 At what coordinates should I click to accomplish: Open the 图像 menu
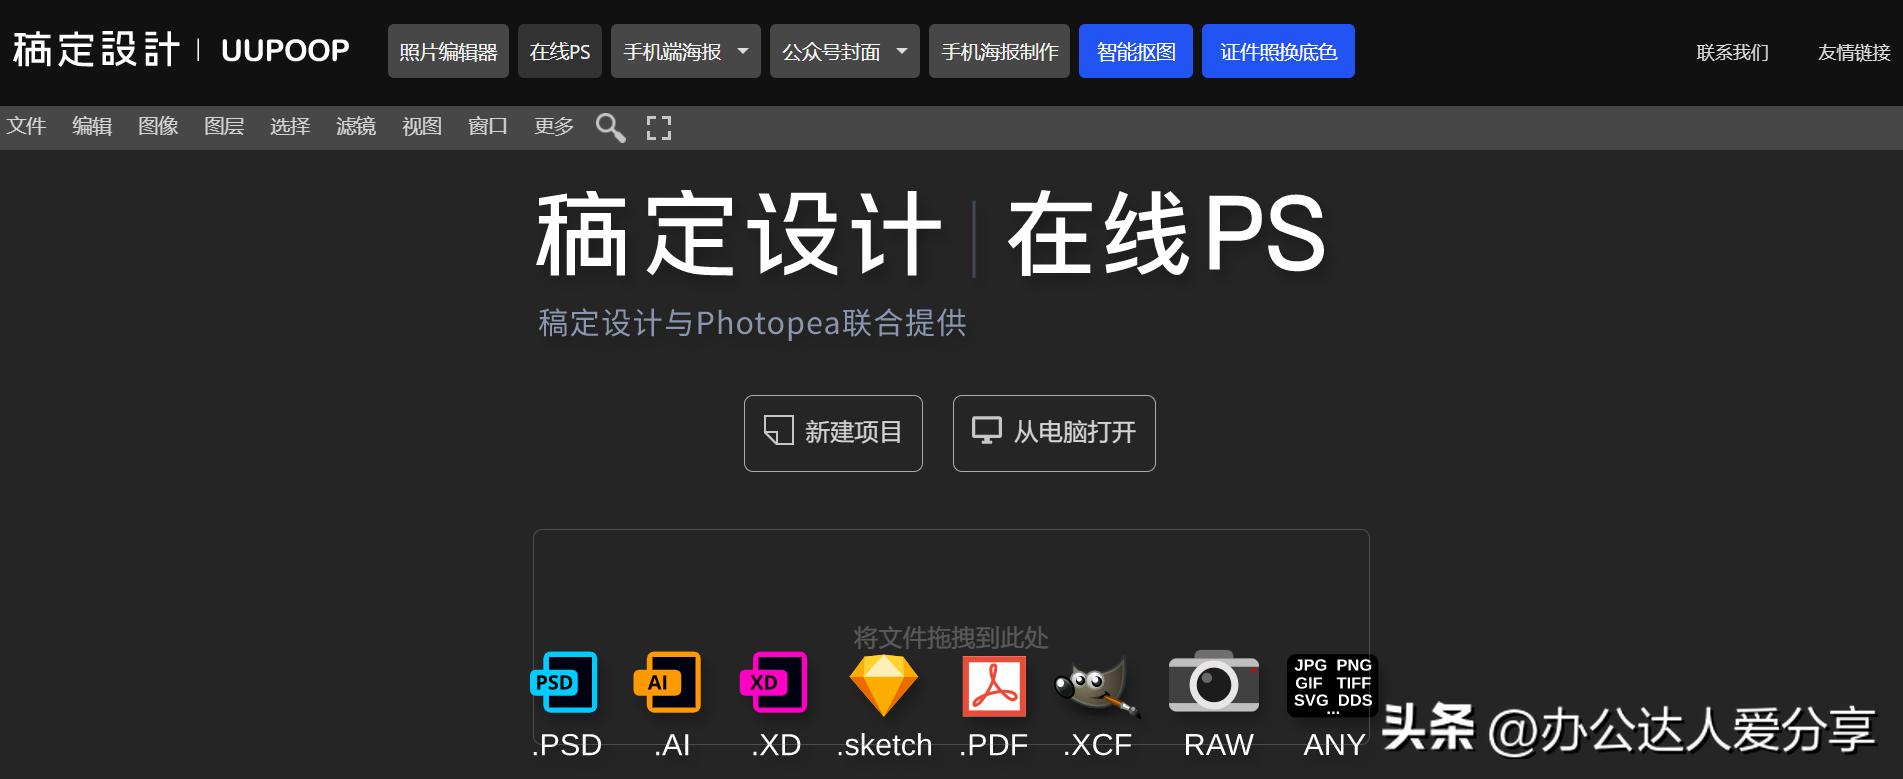pyautogui.click(x=158, y=126)
